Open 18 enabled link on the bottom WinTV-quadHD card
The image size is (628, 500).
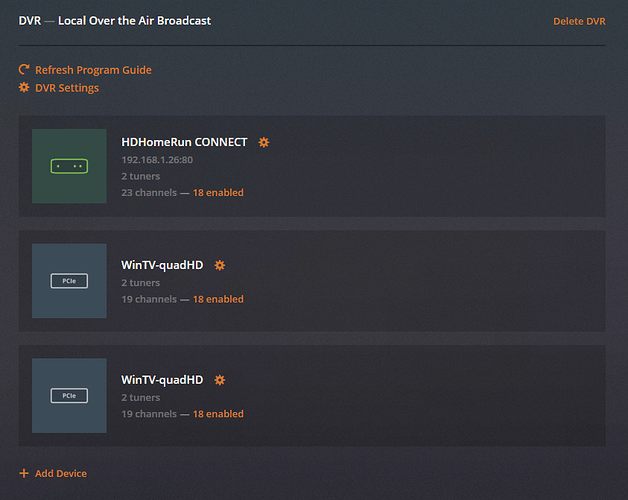218,414
